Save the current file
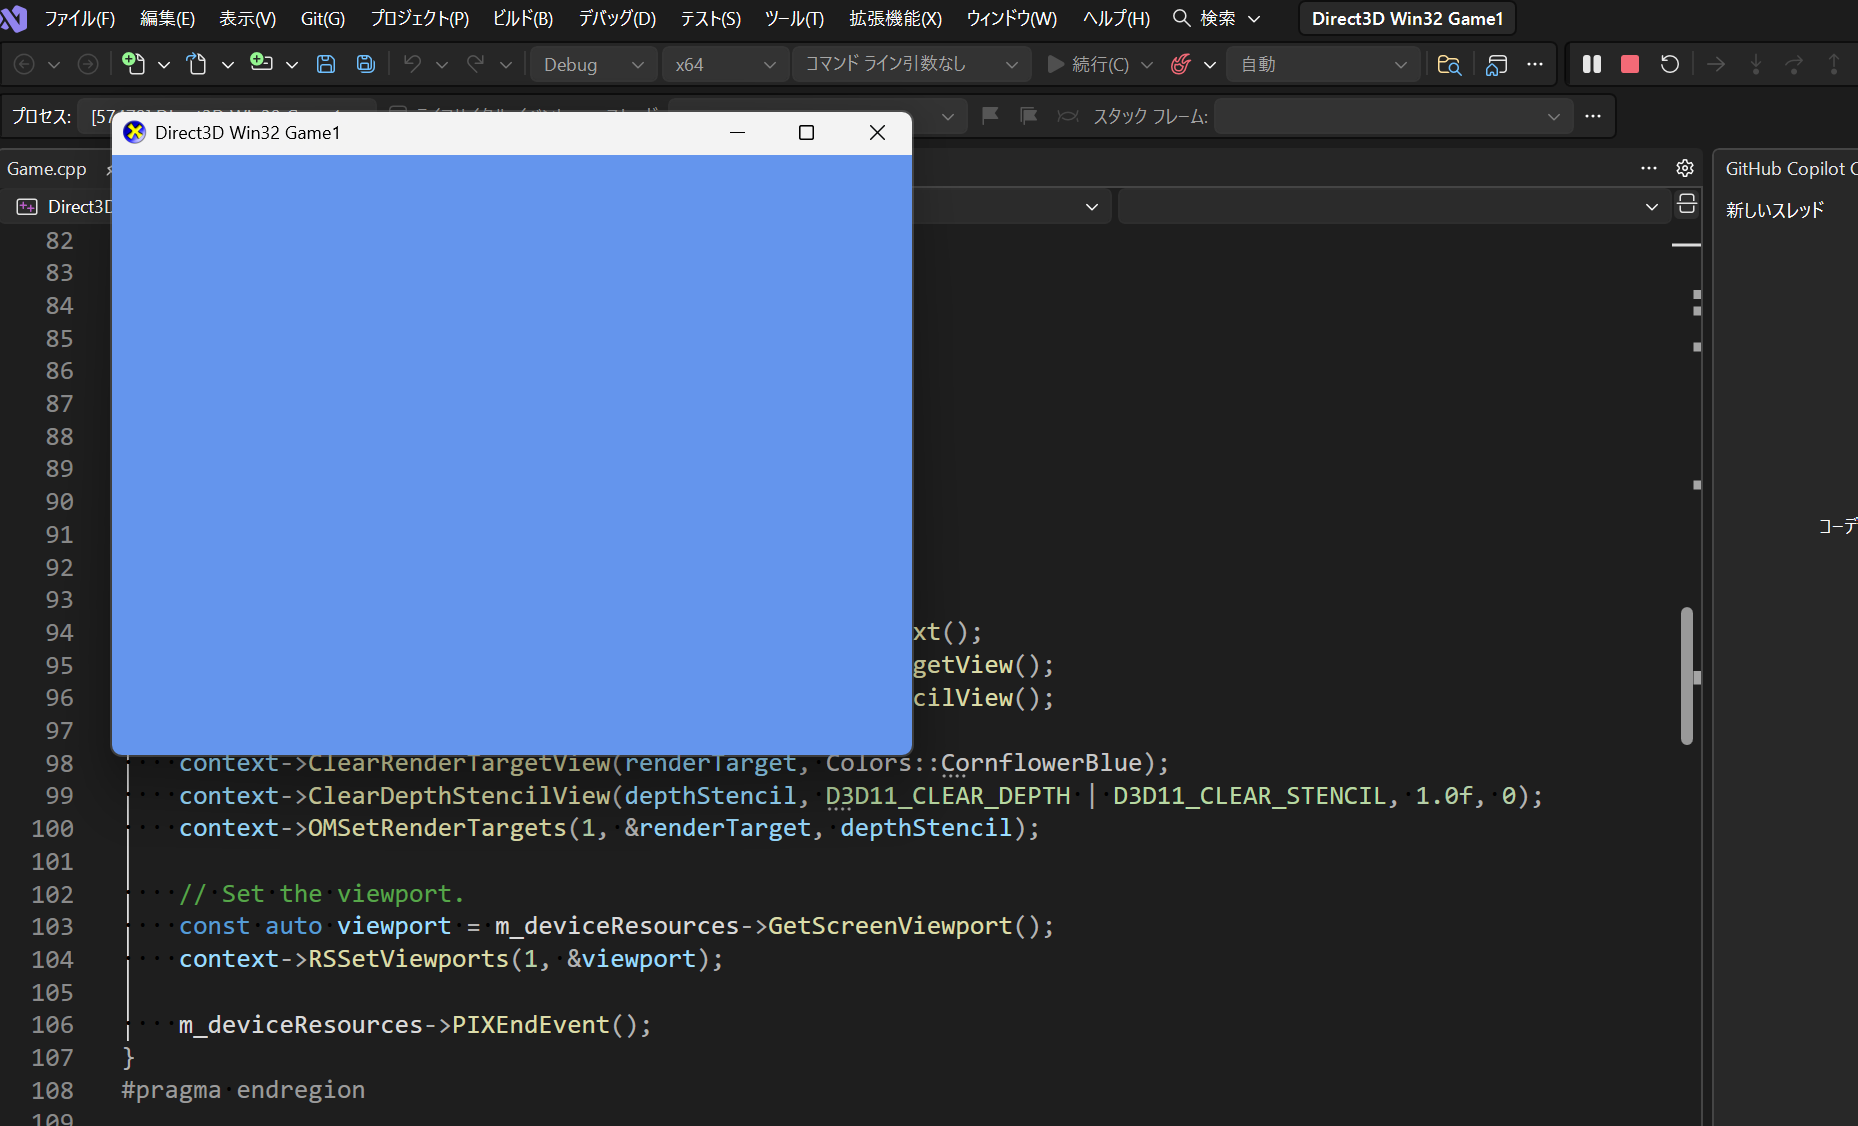 (x=326, y=64)
